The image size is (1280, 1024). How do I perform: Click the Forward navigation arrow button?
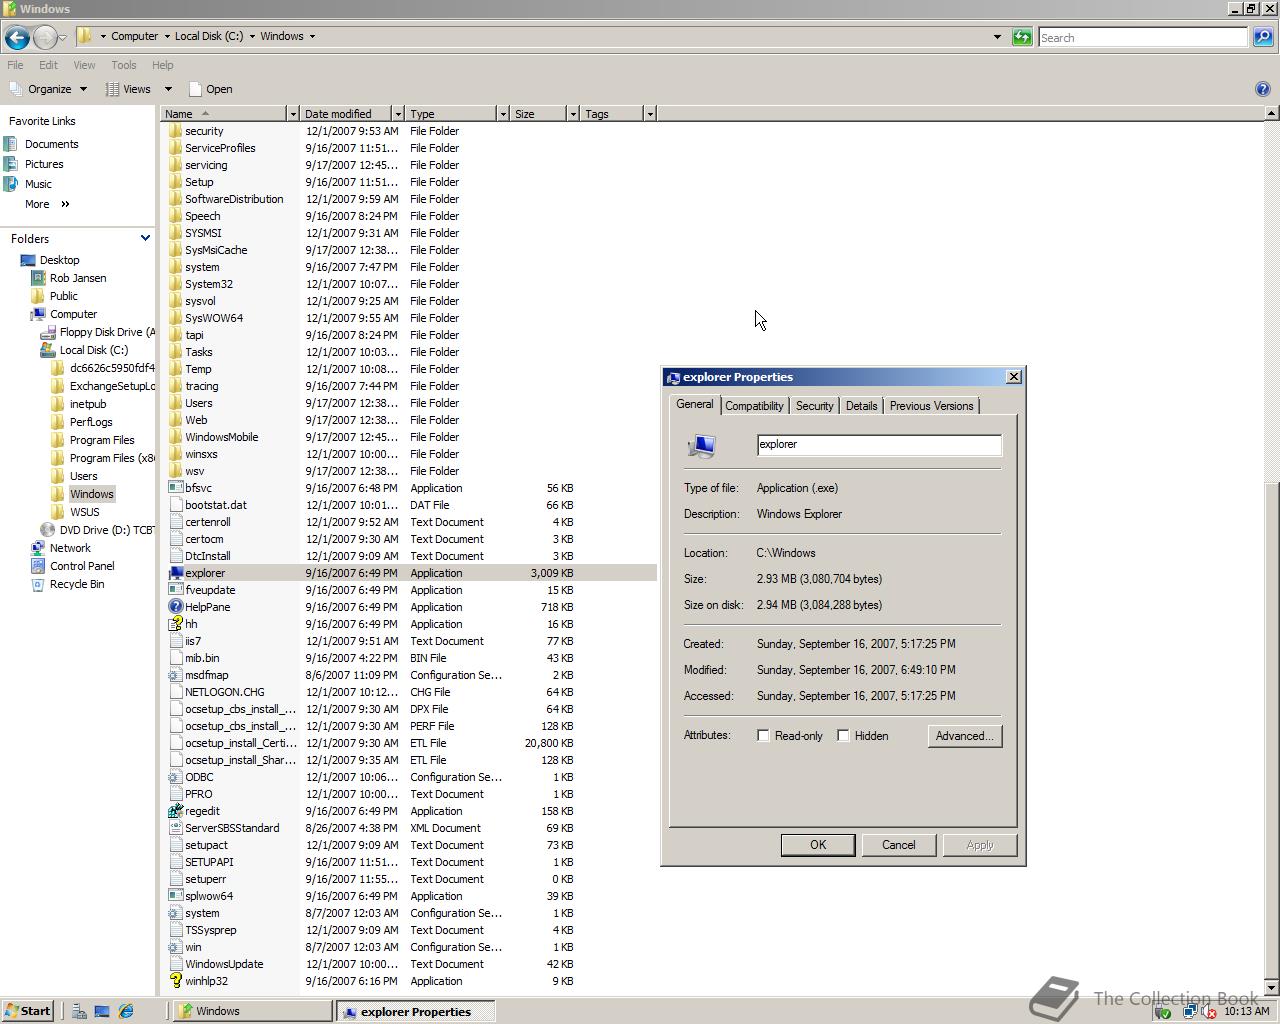pos(45,38)
